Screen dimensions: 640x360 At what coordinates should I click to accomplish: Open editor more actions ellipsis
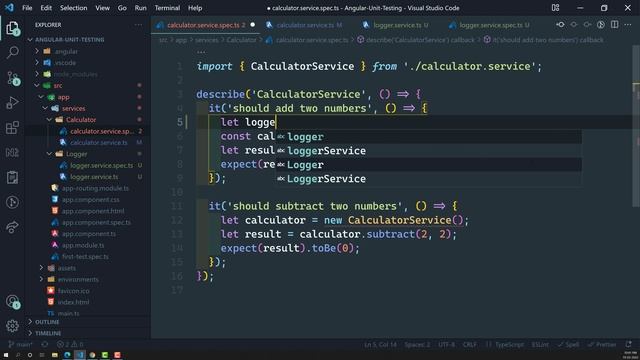pos(628,25)
